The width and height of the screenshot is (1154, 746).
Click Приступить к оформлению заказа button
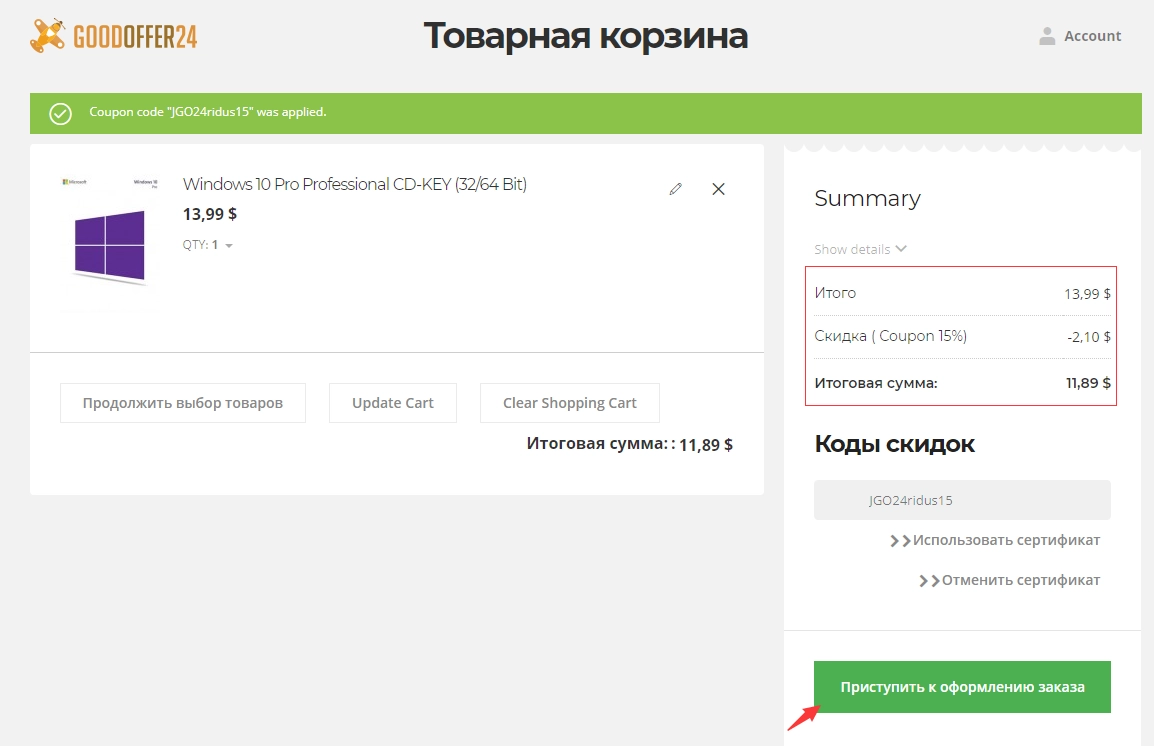[x=962, y=687]
